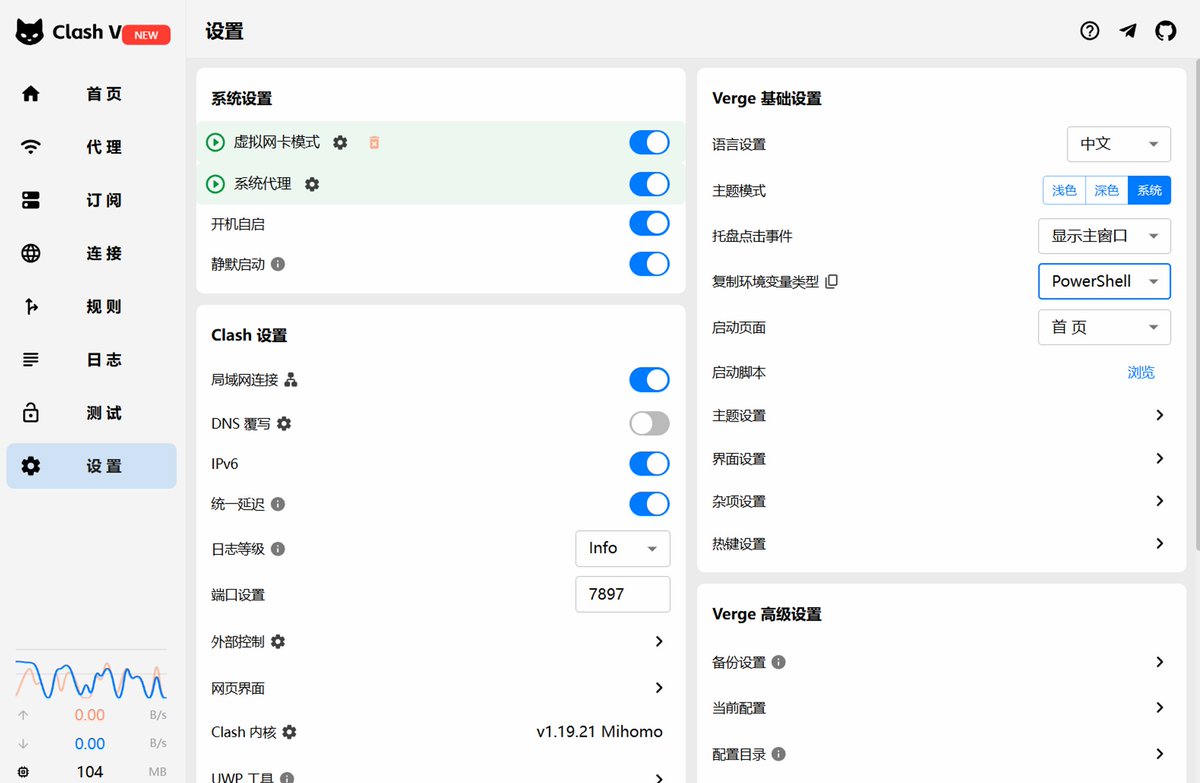This screenshot has width=1200, height=783.
Task: Select the 浅色 theme mode
Action: point(1064,190)
